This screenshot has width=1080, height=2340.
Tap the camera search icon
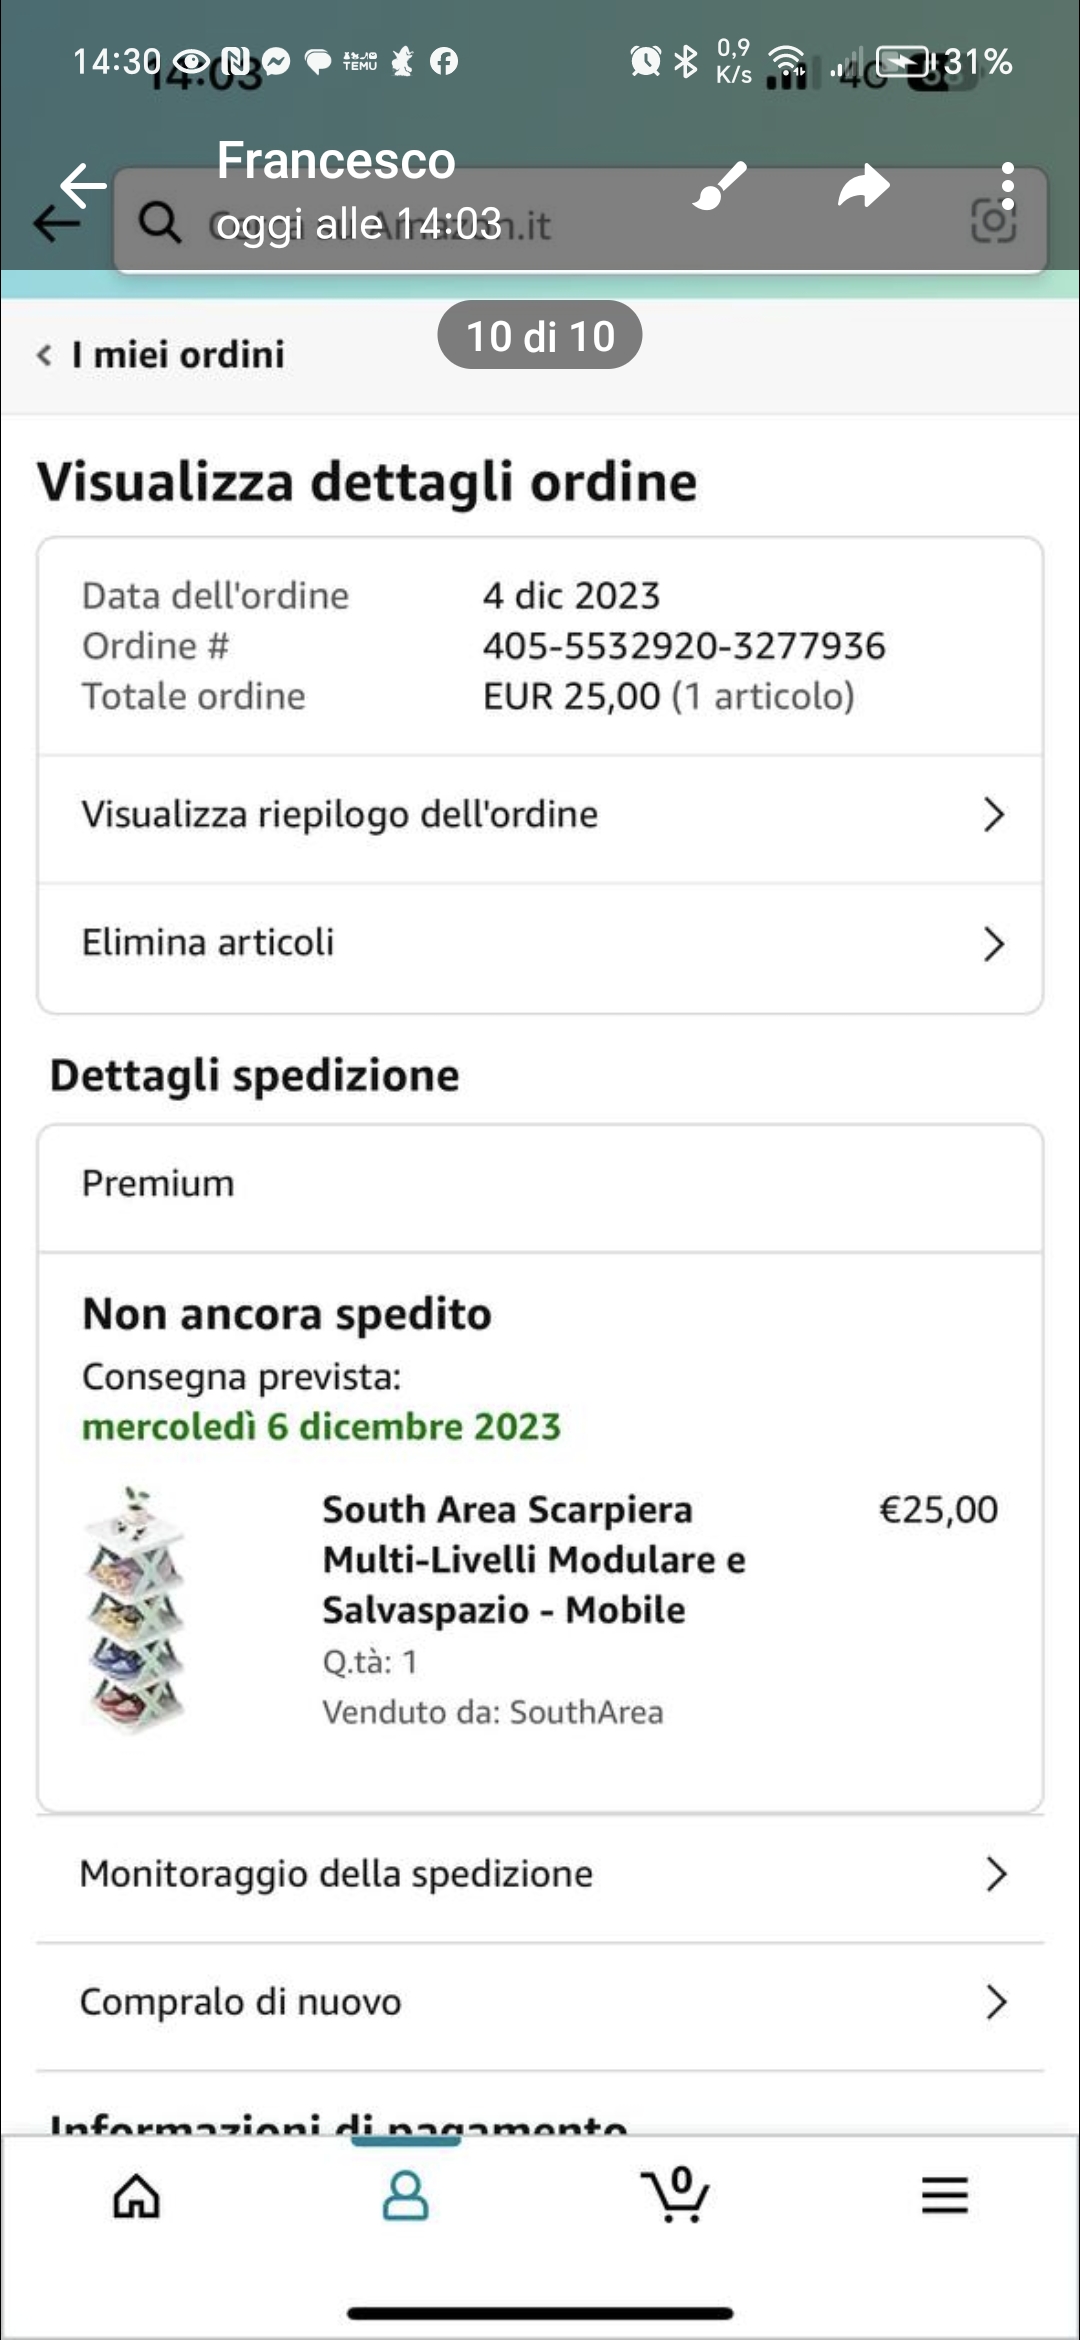point(993,222)
